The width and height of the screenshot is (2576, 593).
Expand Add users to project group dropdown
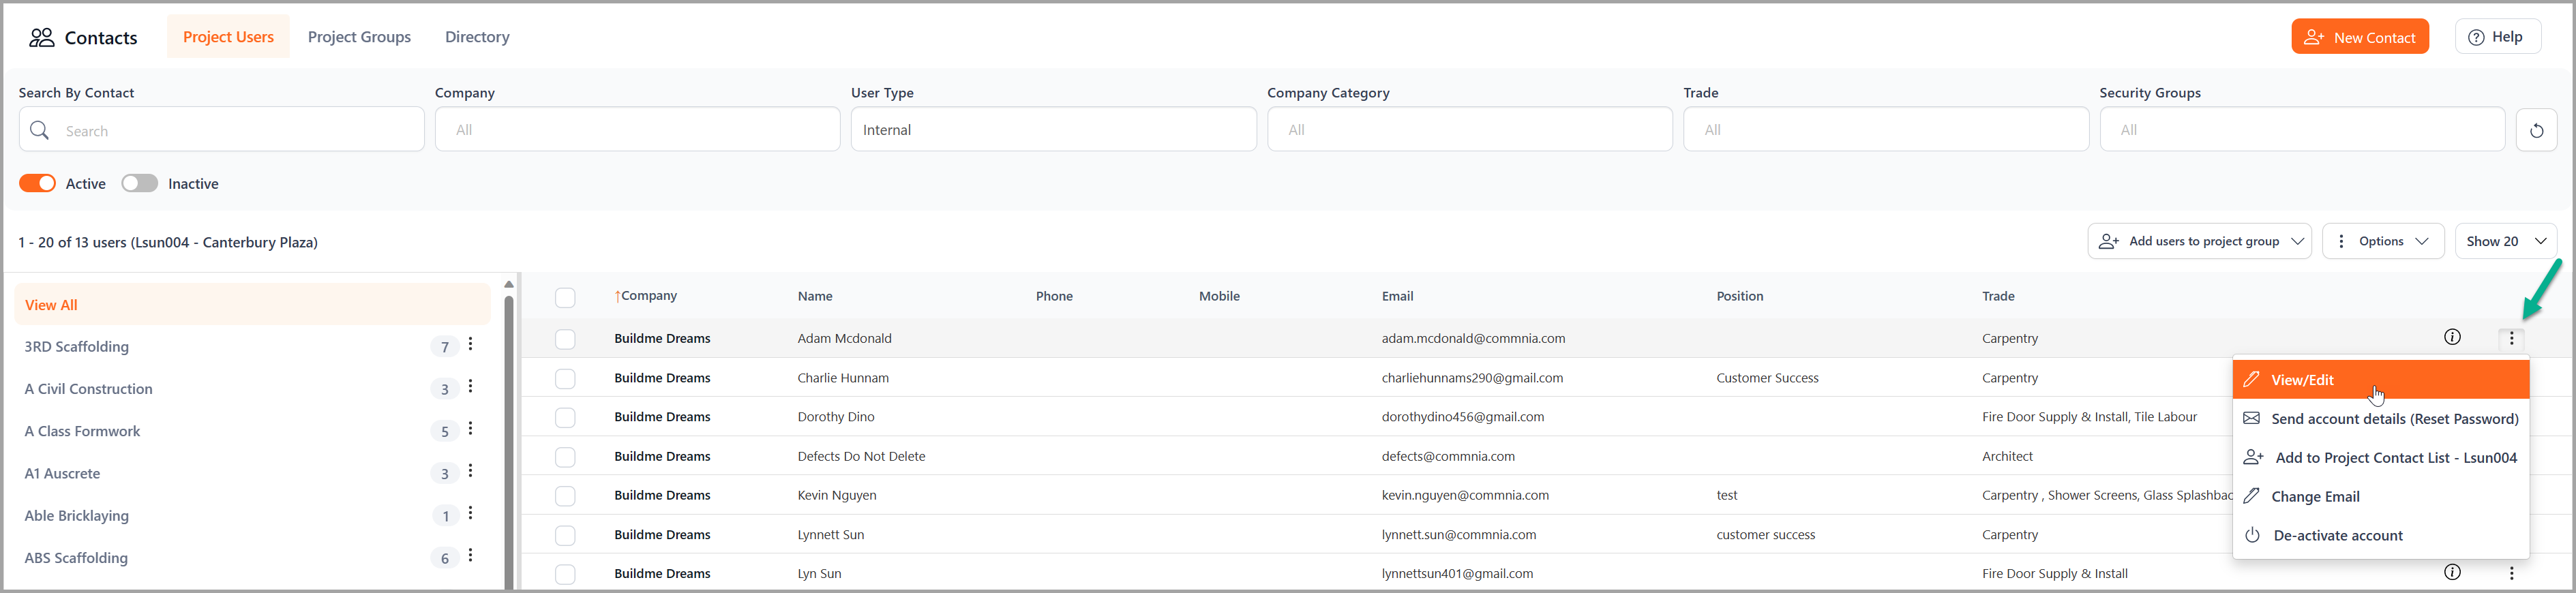[2199, 241]
